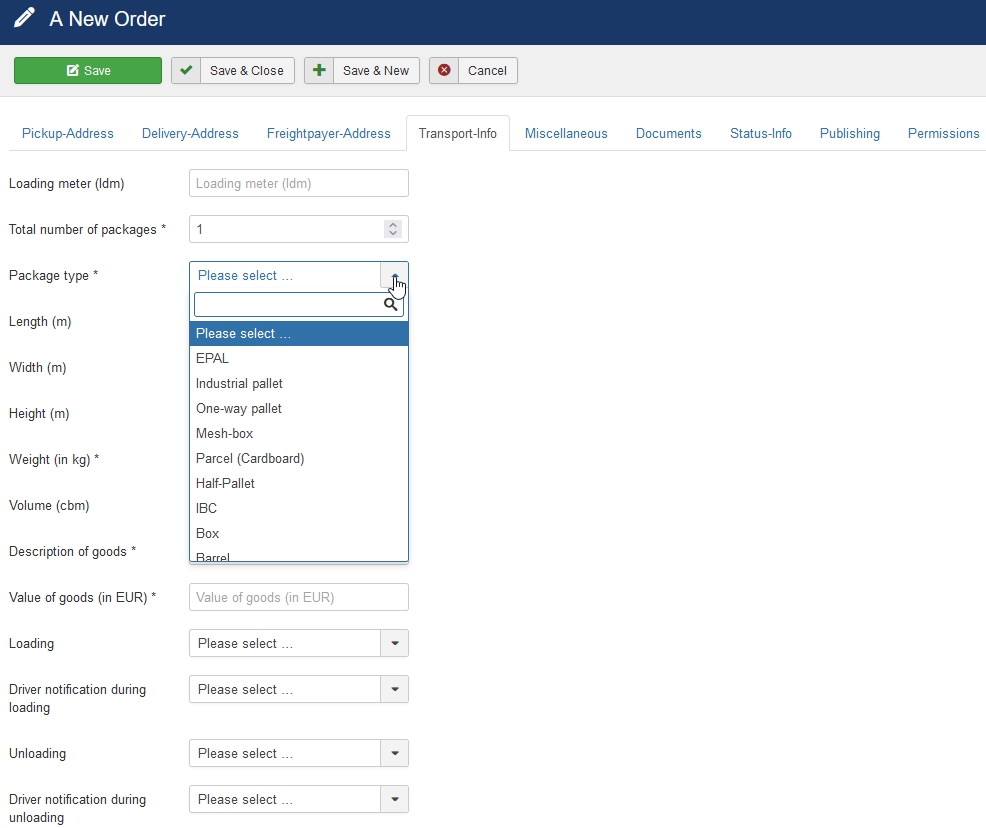
Task: Select EPAL package type
Action: point(299,358)
